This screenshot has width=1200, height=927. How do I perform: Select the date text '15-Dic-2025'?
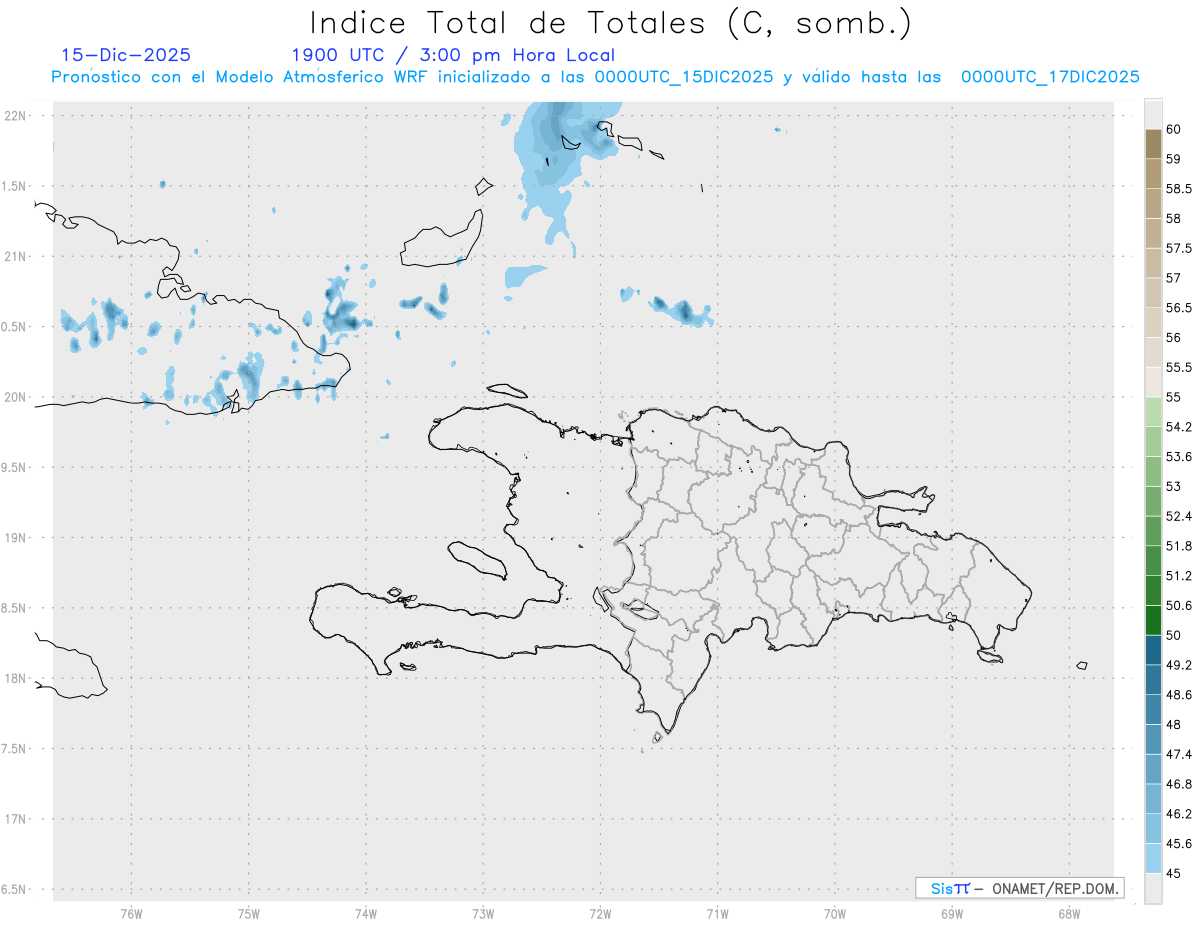[x=126, y=55]
